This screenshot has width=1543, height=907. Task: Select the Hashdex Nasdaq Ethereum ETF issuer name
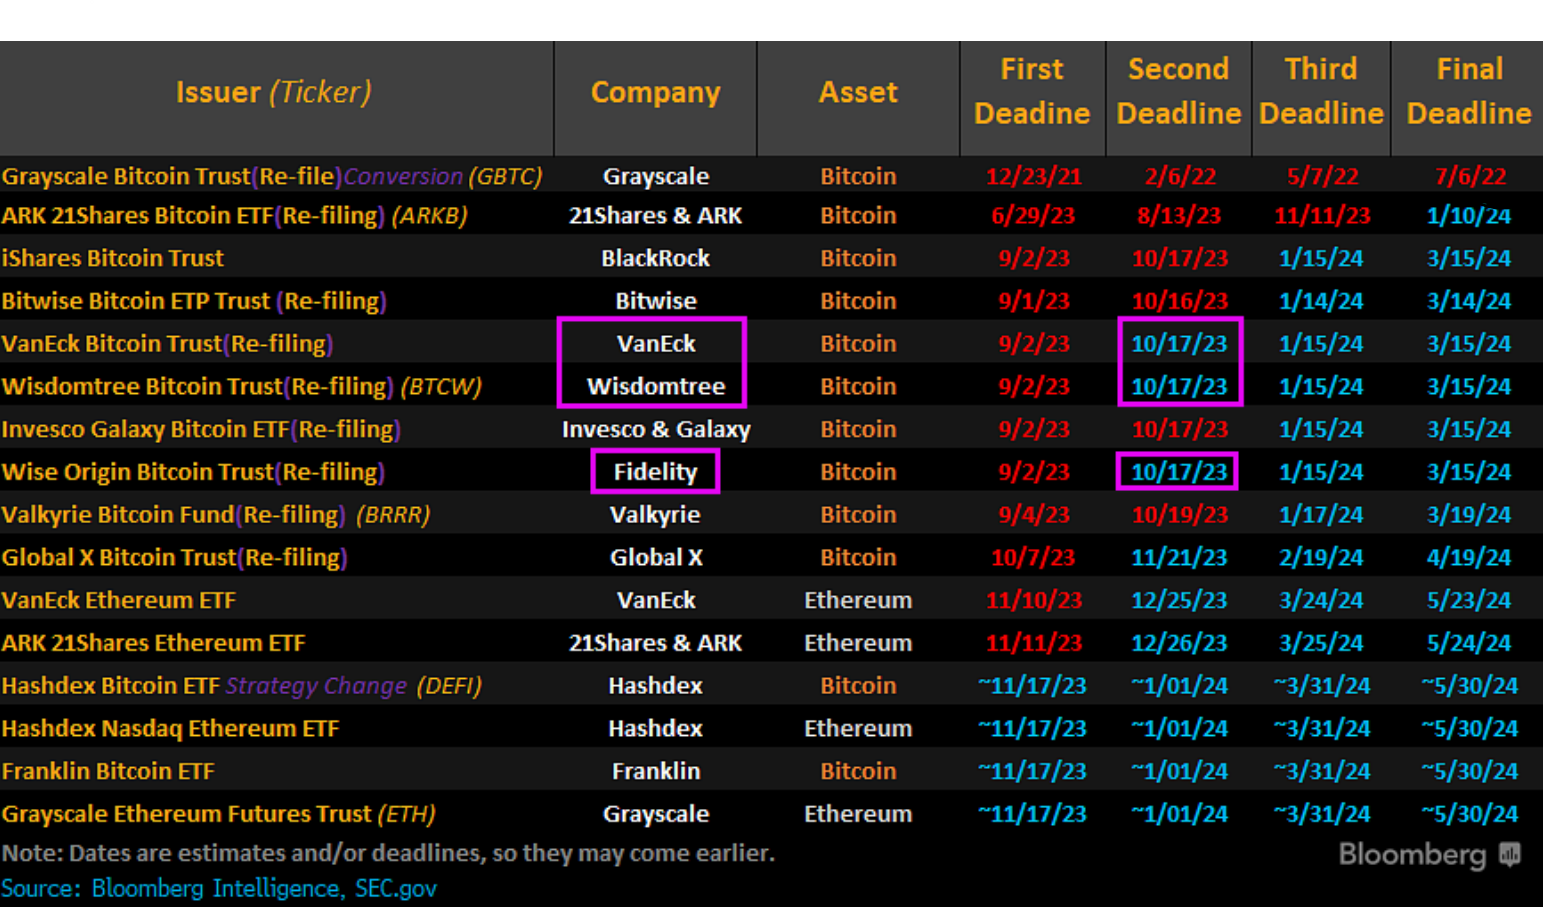[x=170, y=729]
